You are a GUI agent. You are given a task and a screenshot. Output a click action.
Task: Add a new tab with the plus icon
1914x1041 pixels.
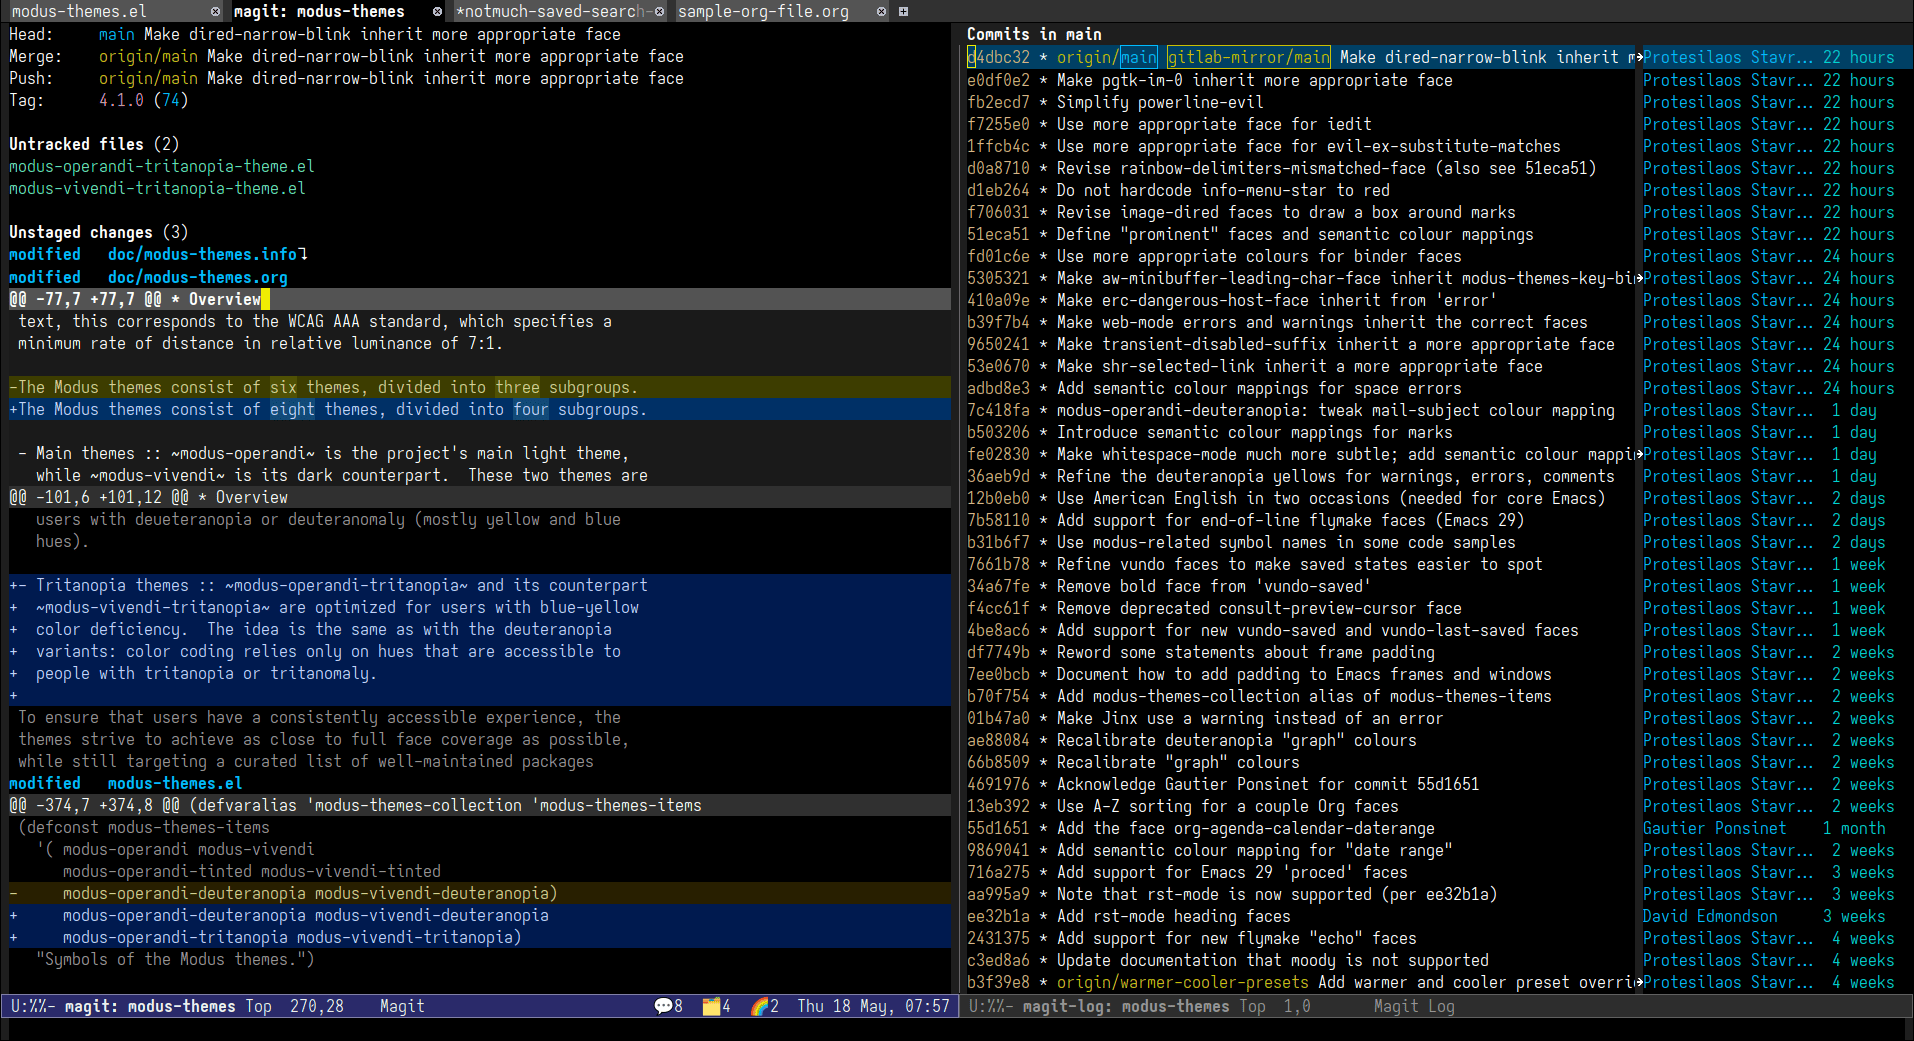tap(903, 12)
